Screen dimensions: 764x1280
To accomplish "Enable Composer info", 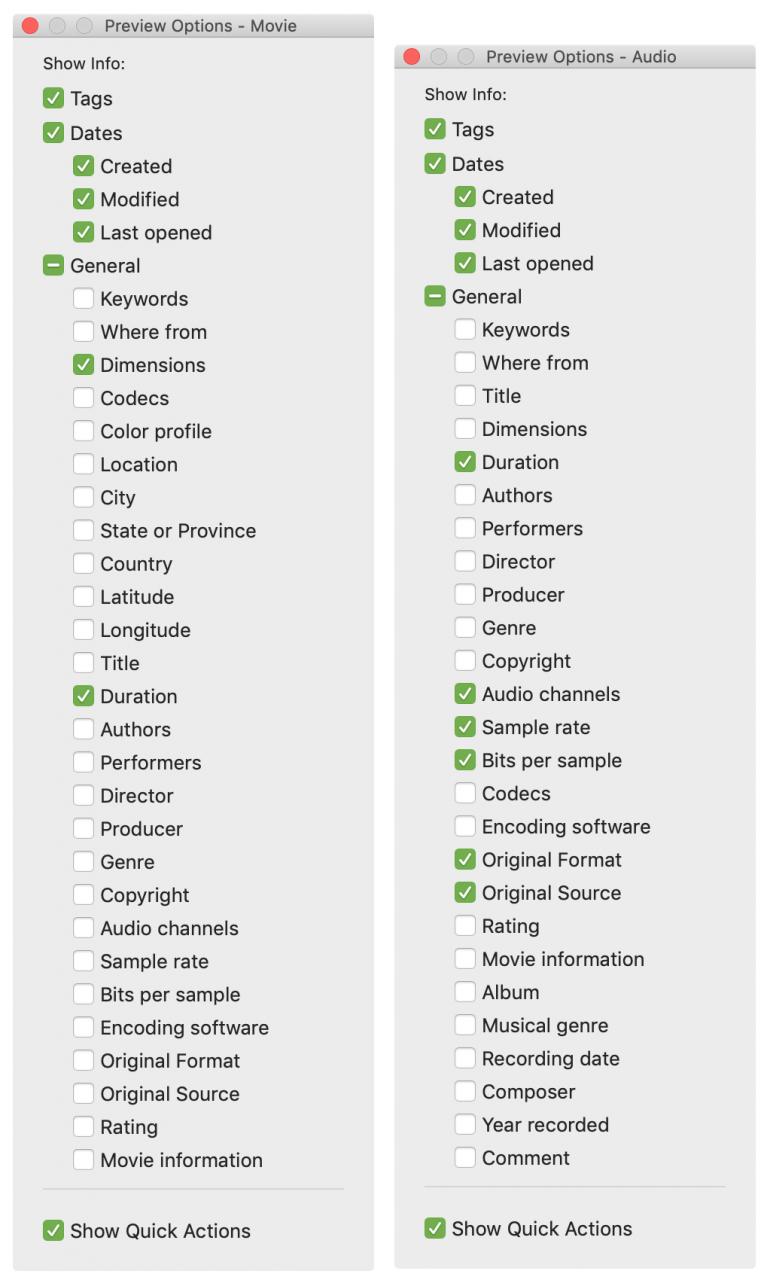I will [466, 1092].
